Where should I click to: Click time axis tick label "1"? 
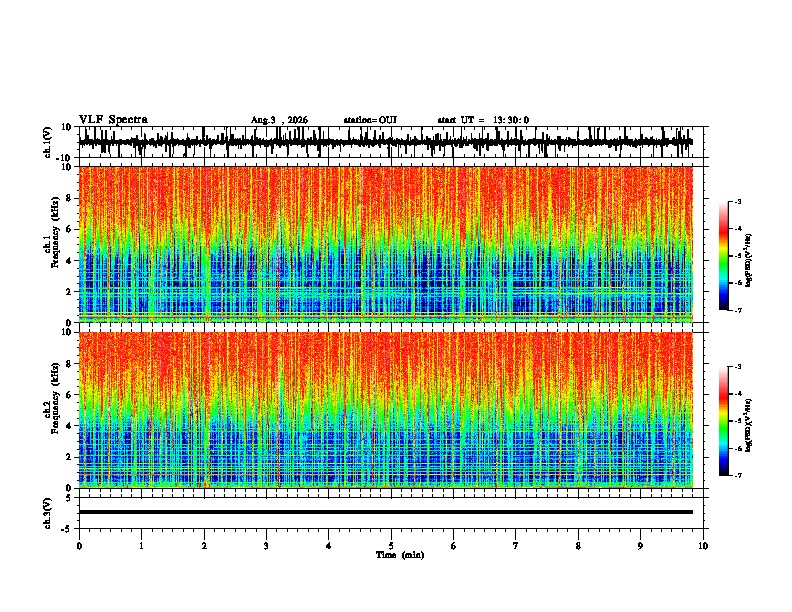141,546
